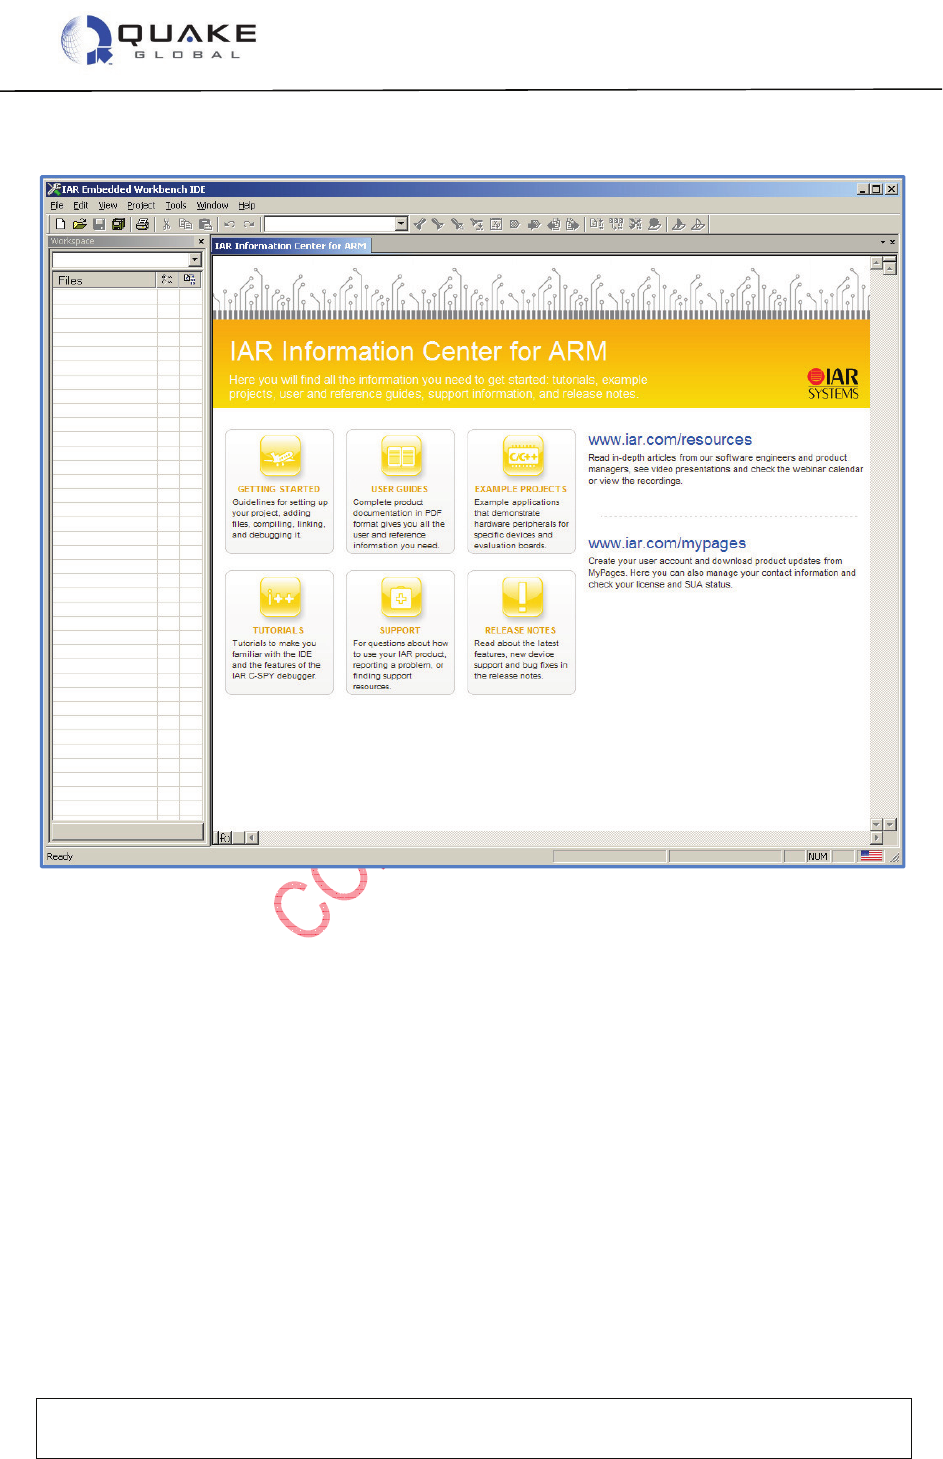Click the IAR Embedded Workbench title bar icon
Screen dimensions: 943x1459
point(54,188)
